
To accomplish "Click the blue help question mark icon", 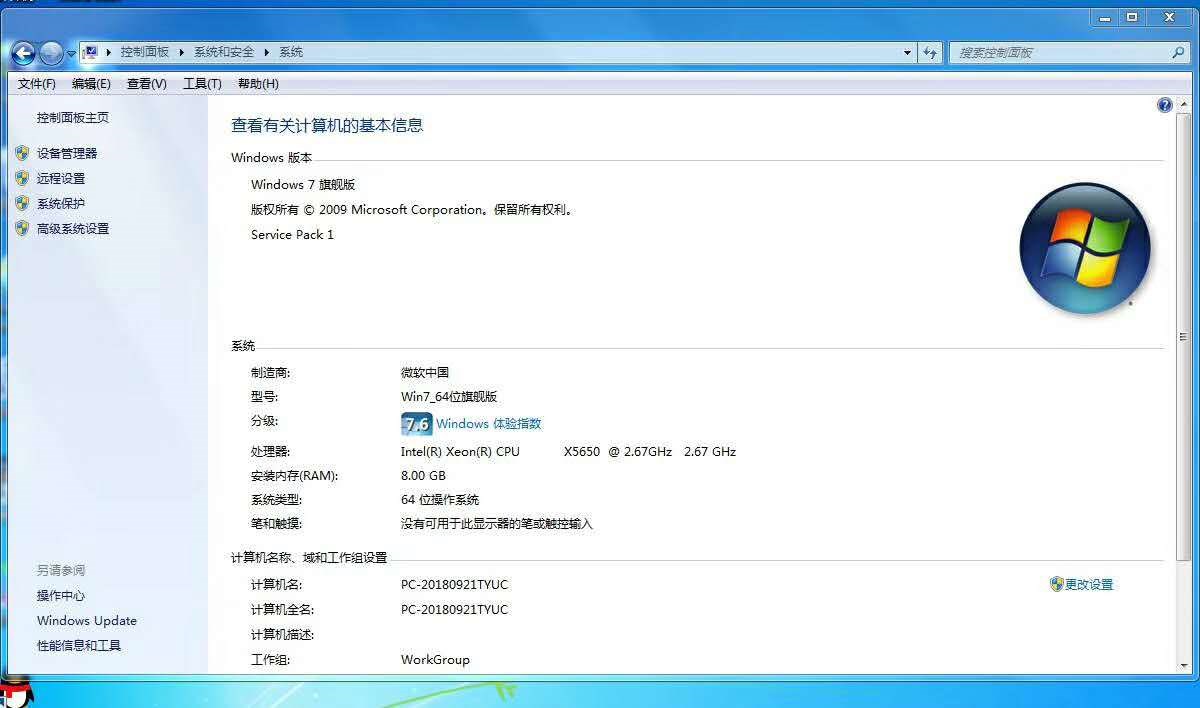I will [x=1164, y=105].
